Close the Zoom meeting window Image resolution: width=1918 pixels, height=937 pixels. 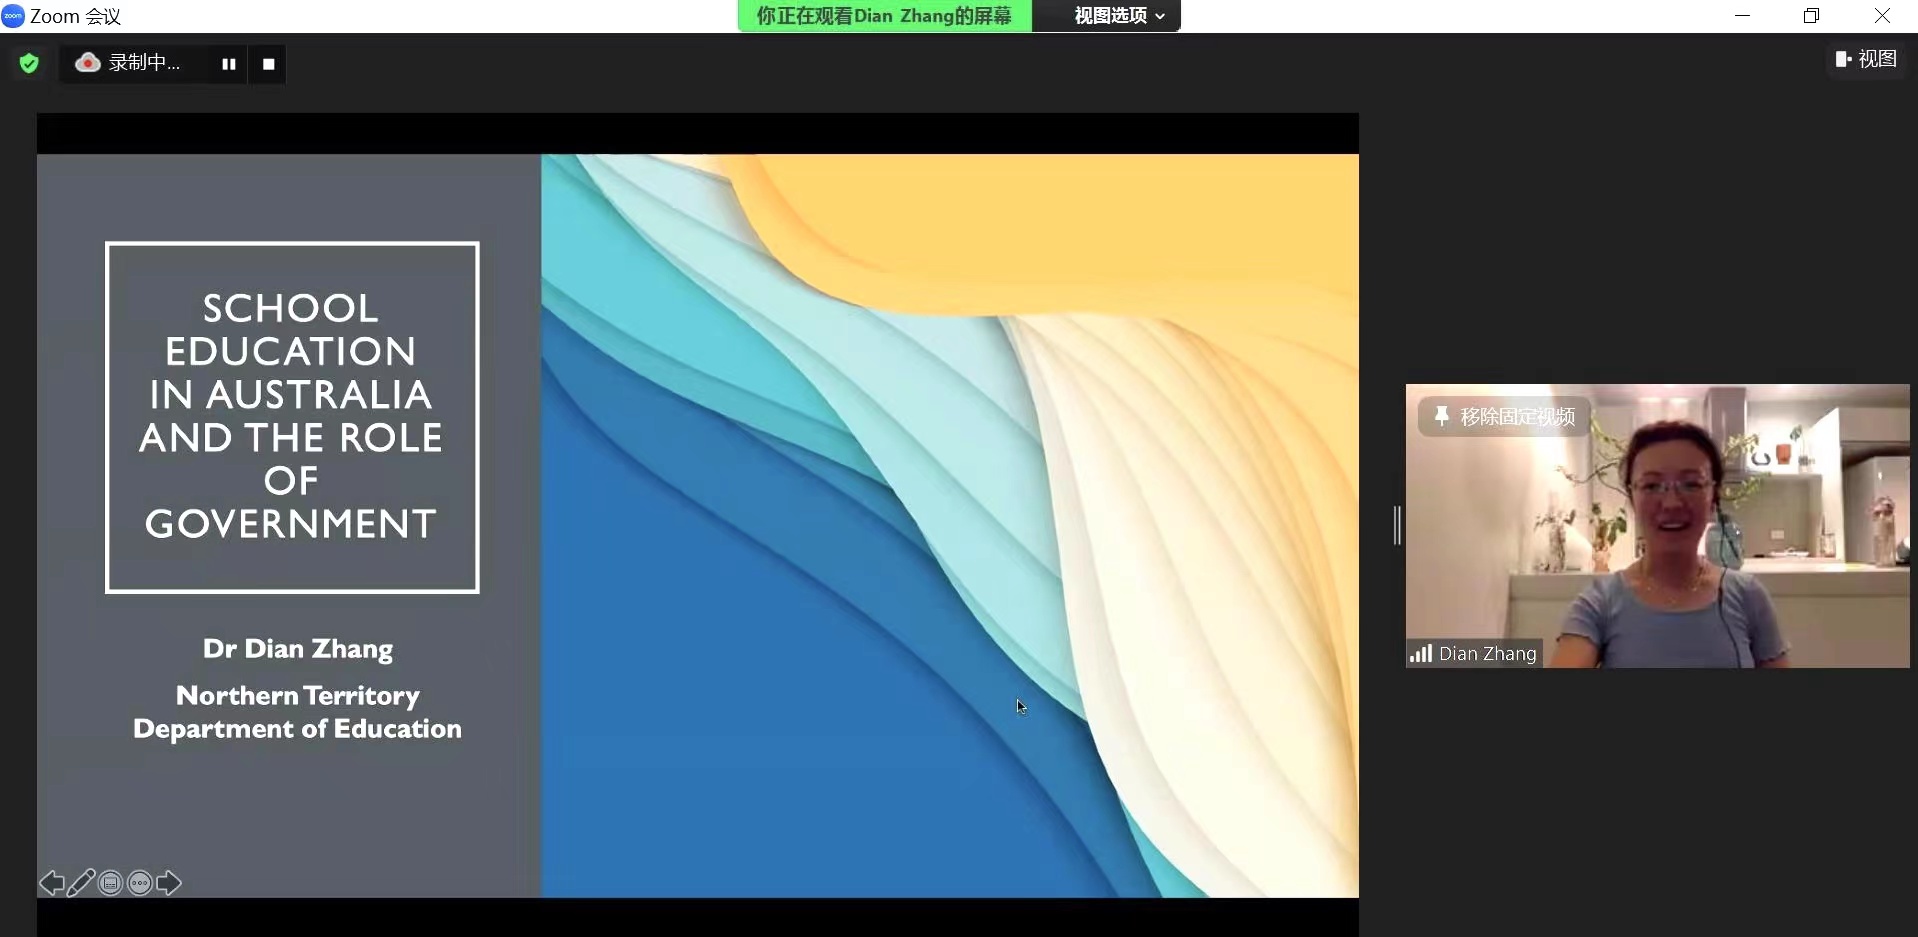pyautogui.click(x=1882, y=16)
